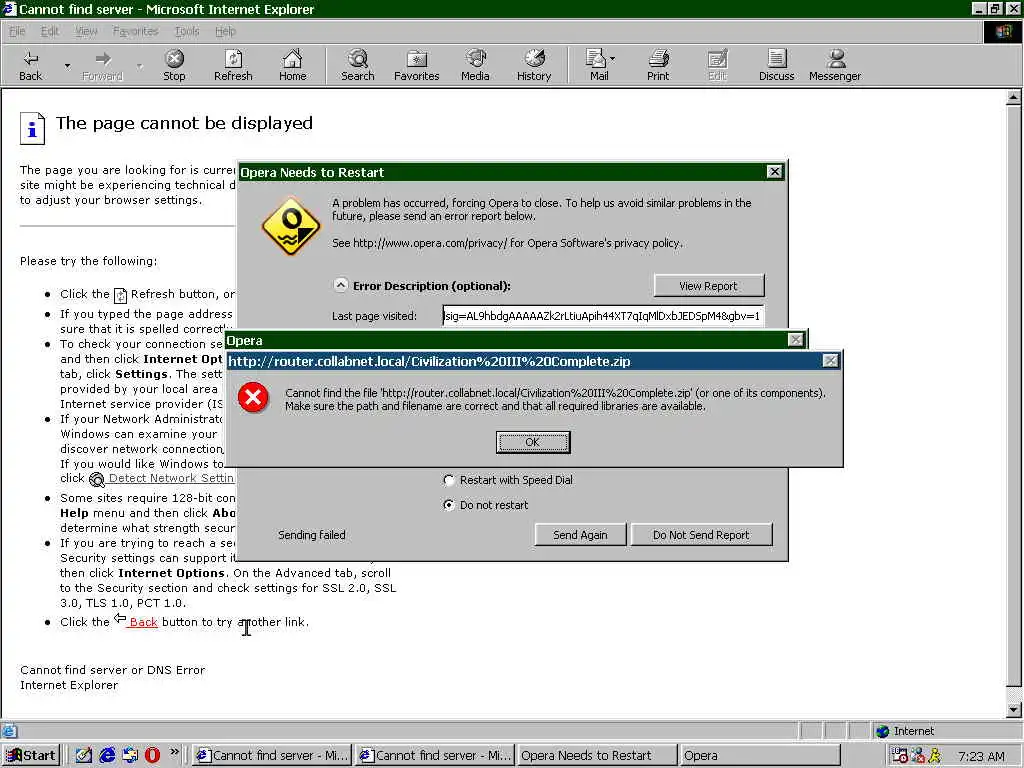Open the Help menu
1024x768 pixels.
click(x=225, y=31)
